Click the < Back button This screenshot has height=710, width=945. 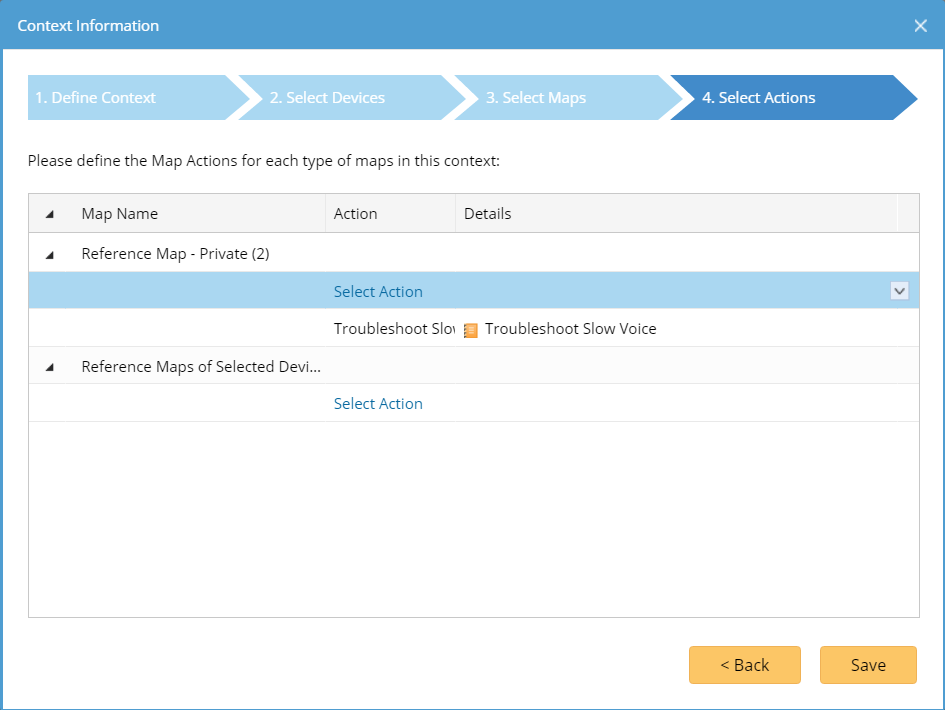point(745,665)
